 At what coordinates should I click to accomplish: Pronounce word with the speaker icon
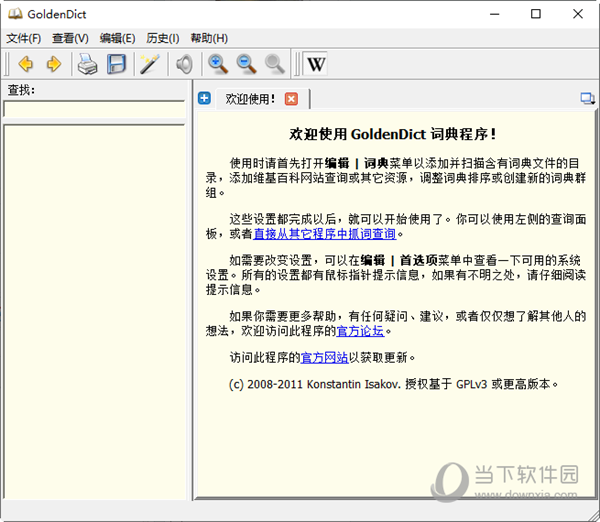click(x=184, y=64)
